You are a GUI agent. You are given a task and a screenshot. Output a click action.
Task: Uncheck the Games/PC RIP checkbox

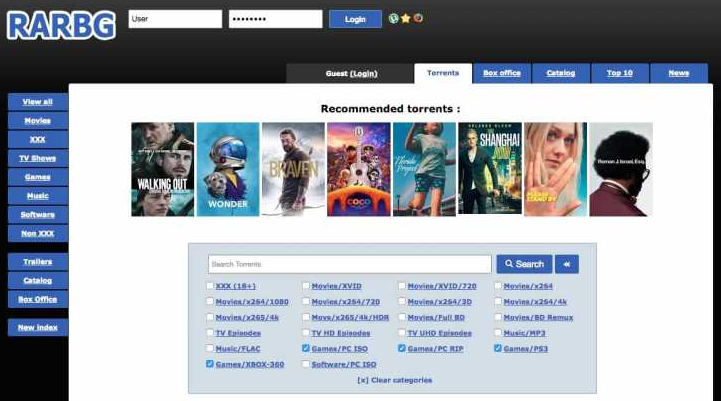(x=402, y=349)
